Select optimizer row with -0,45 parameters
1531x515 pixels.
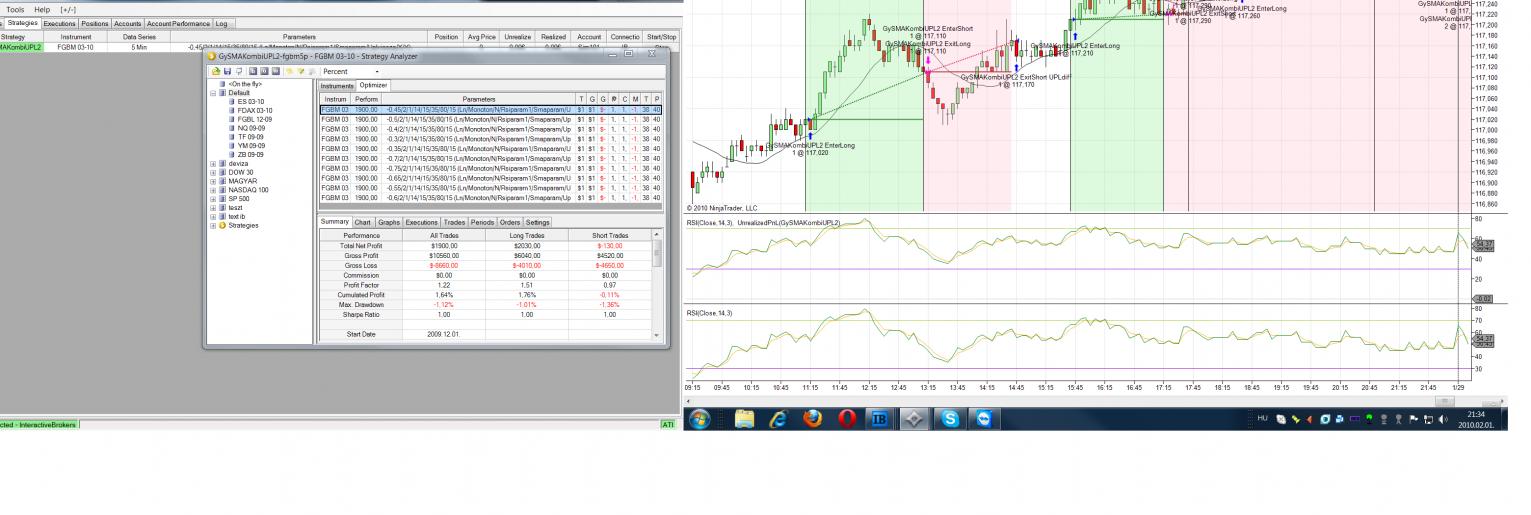tap(490, 109)
